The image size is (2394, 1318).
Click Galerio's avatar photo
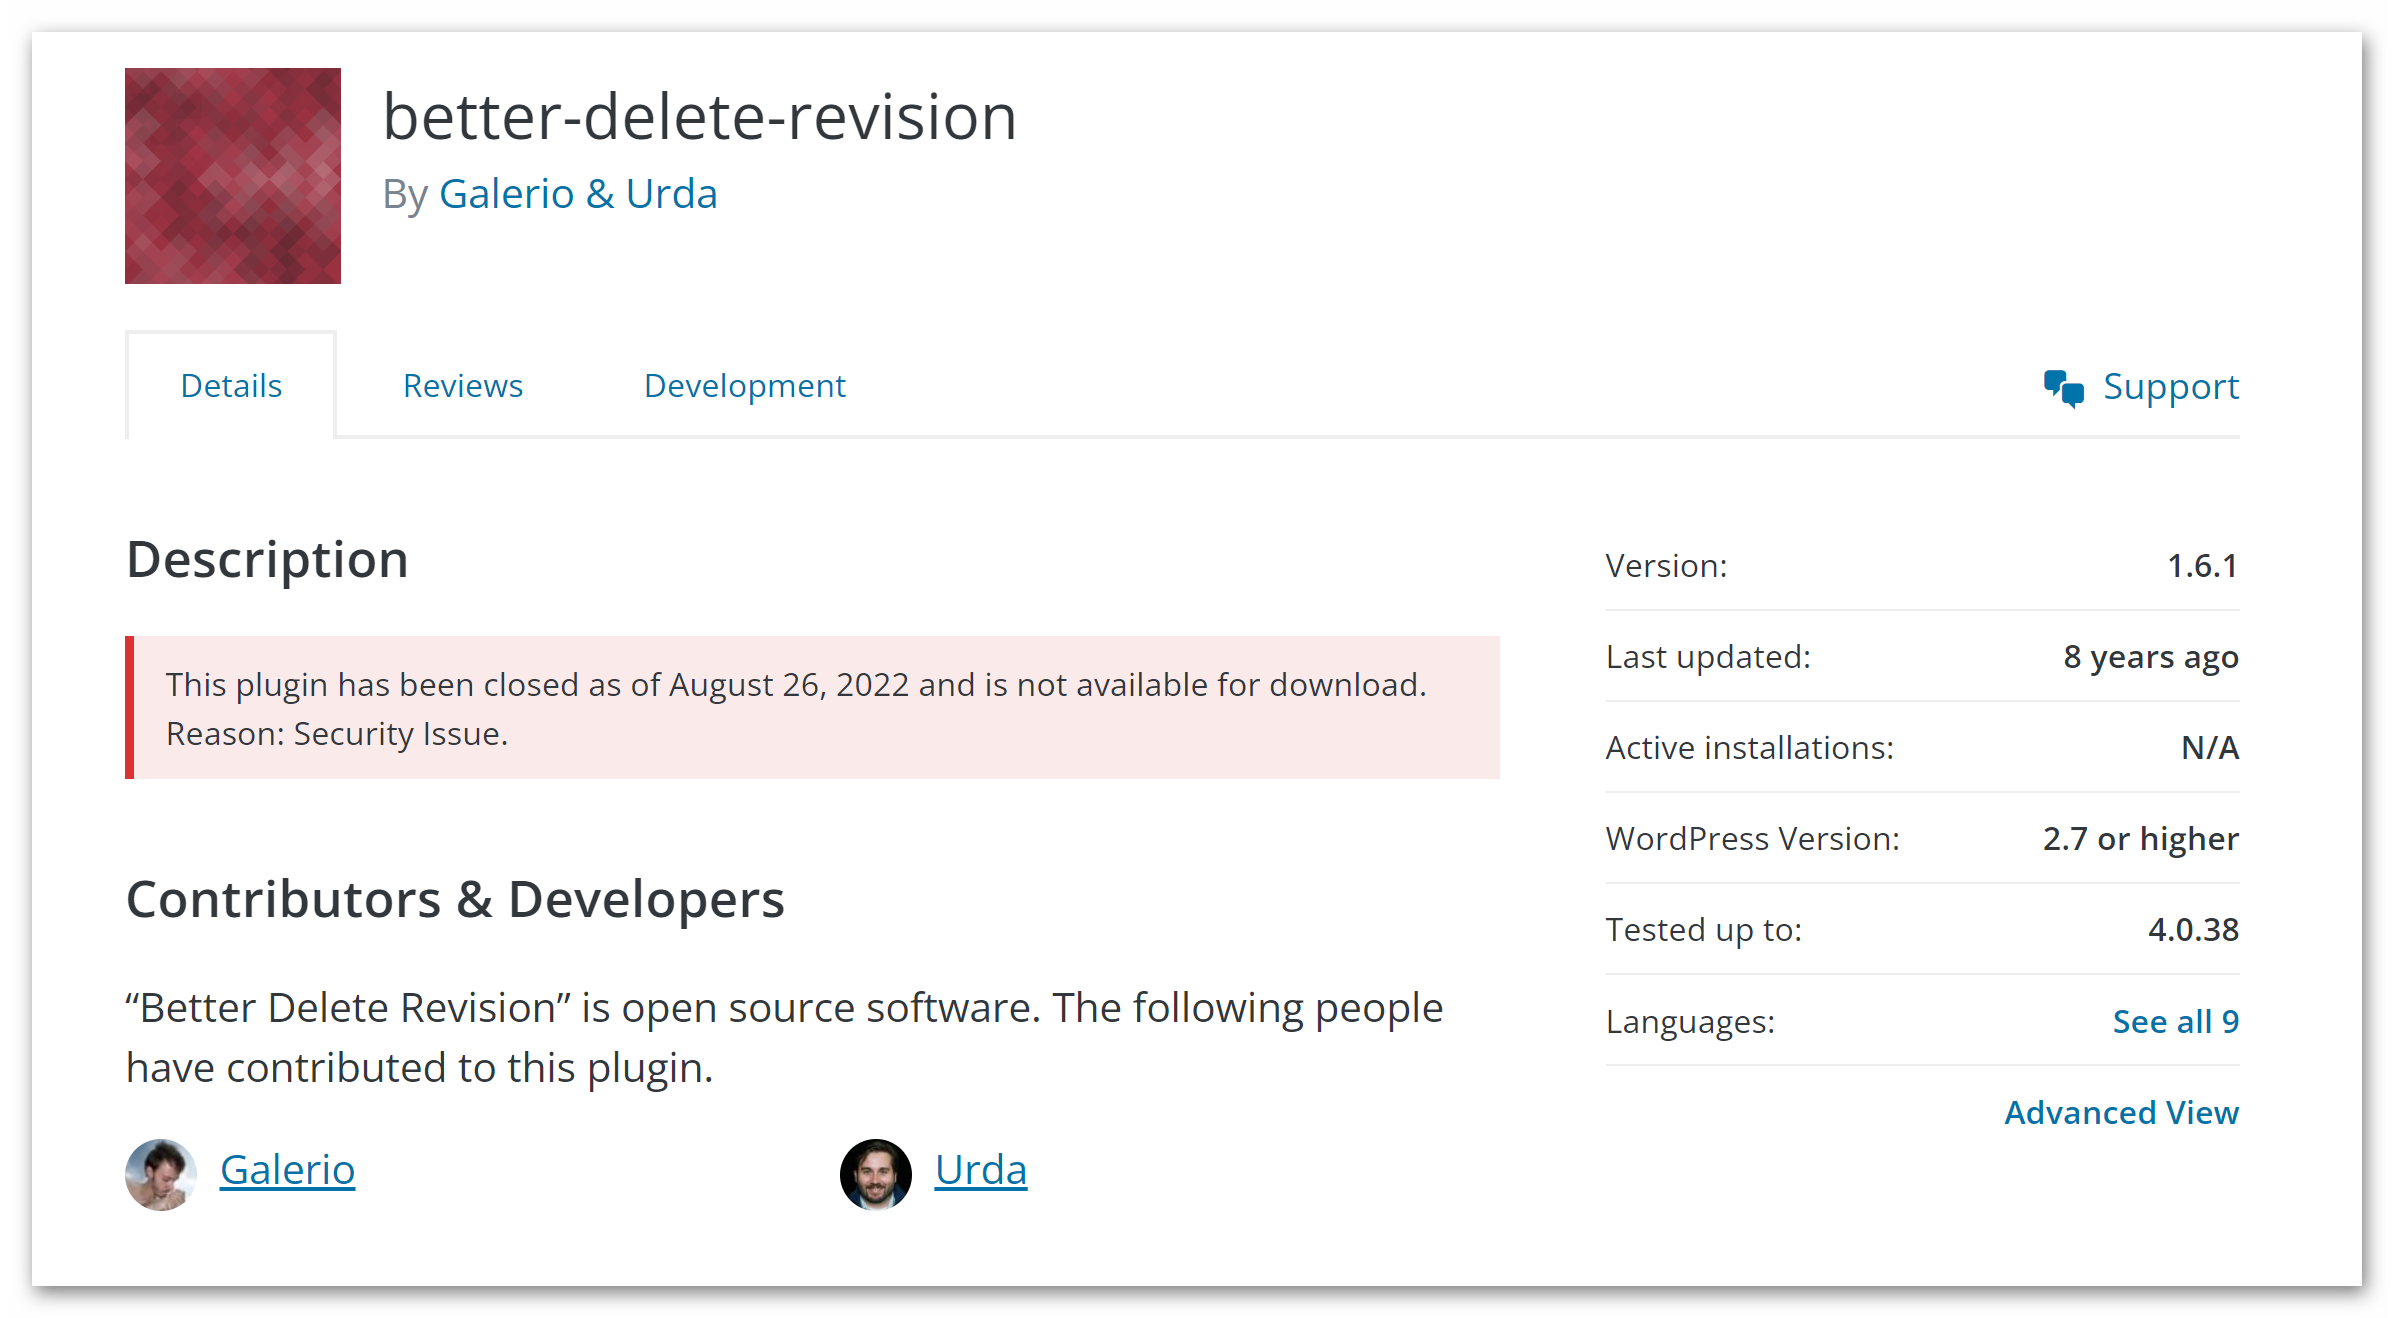(x=161, y=1174)
